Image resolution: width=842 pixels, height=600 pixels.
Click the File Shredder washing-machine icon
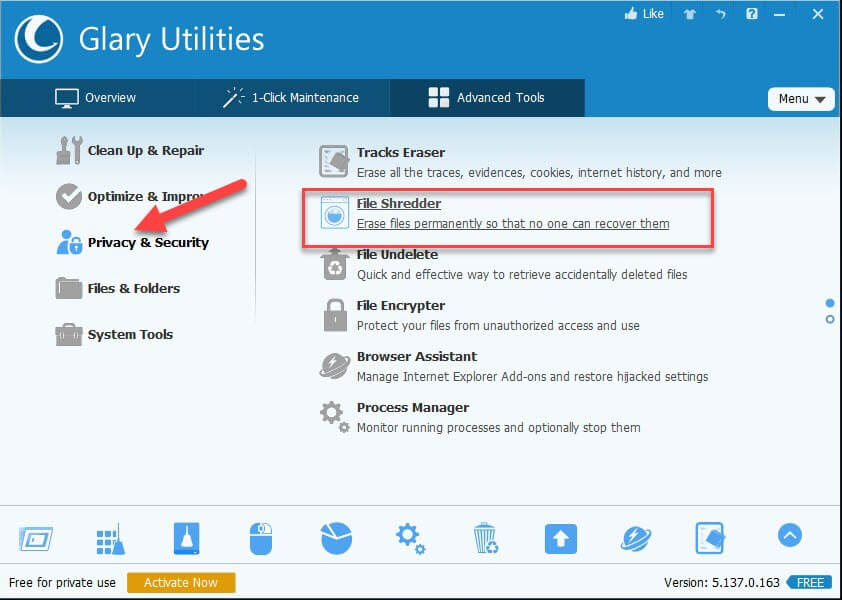[x=334, y=212]
